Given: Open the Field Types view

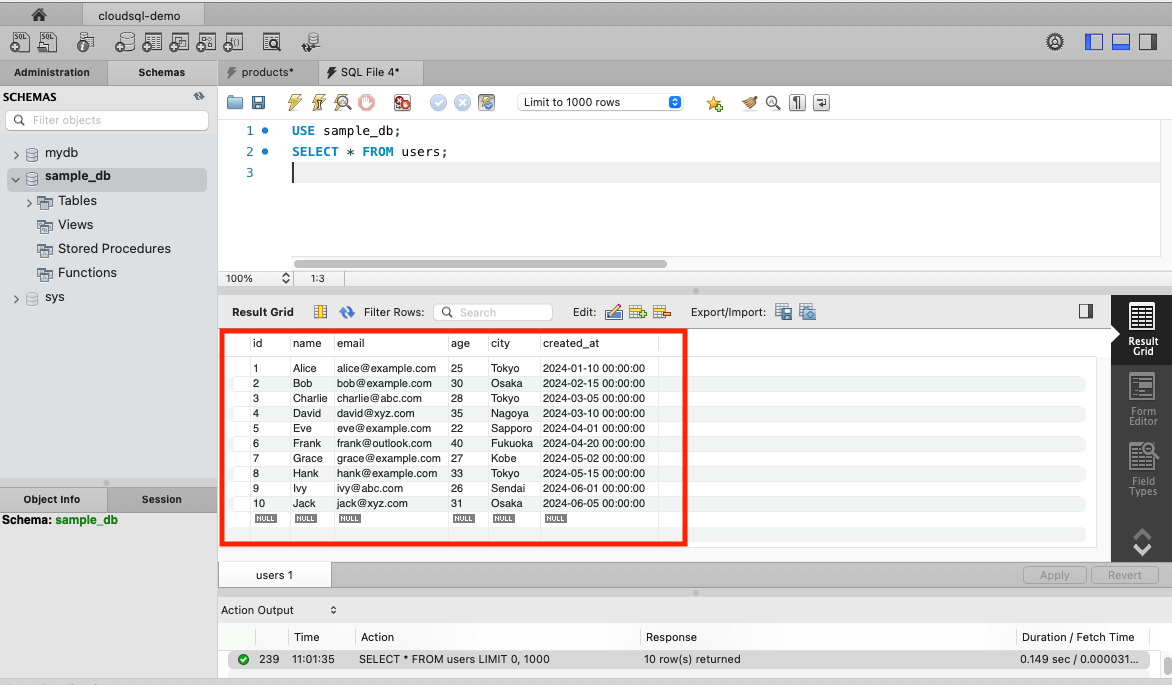Looking at the screenshot, I should pos(1142,470).
